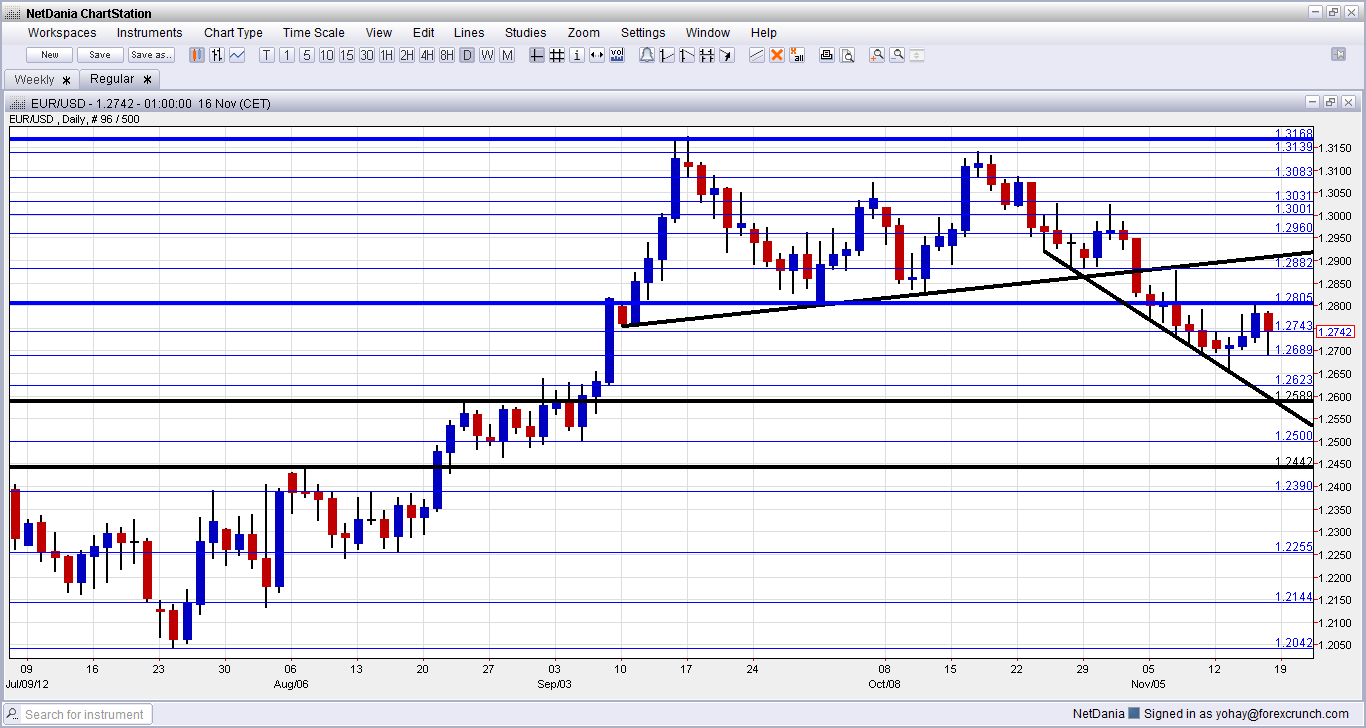Image resolution: width=1366 pixels, height=728 pixels.
Task: Open the Chart Type menu
Action: (233, 33)
